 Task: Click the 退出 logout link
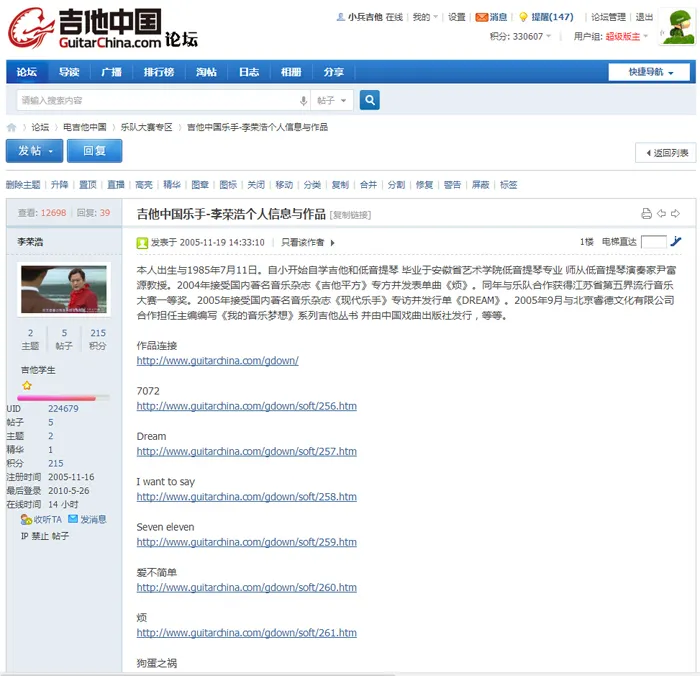[x=644, y=17]
